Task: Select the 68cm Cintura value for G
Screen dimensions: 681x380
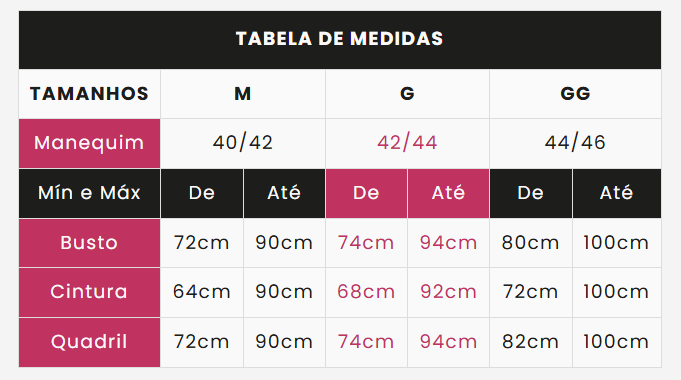Action: [x=366, y=292]
